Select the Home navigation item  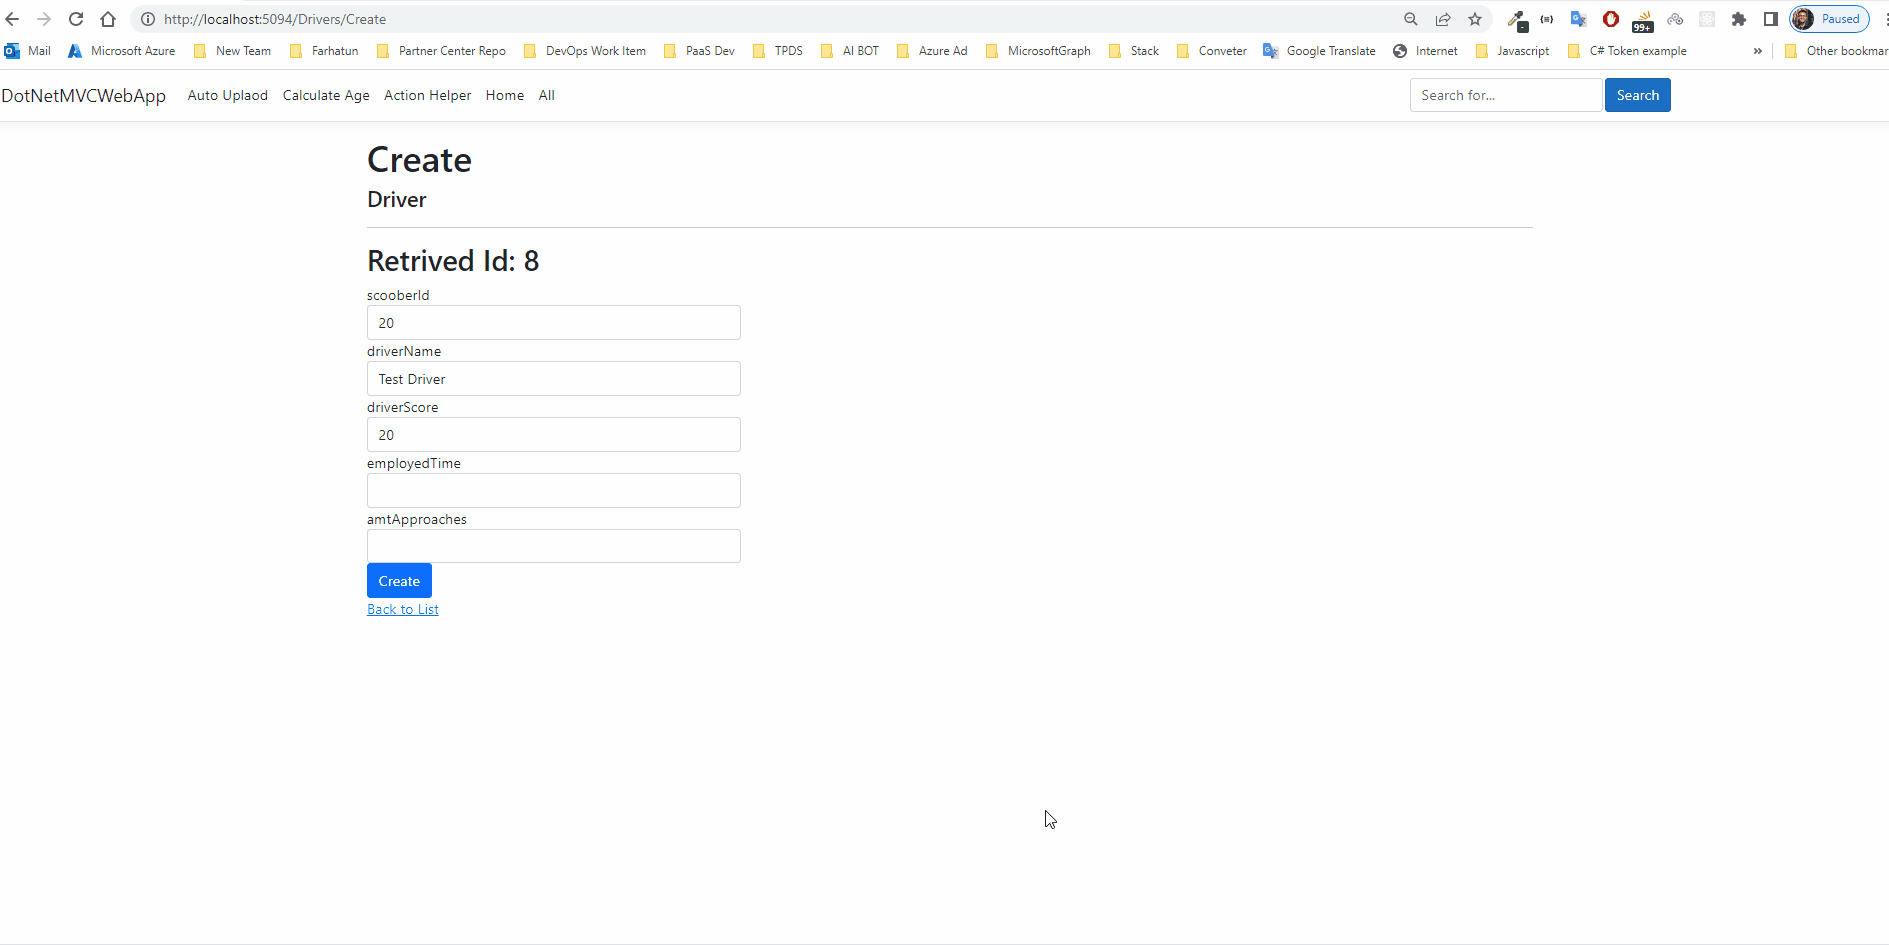tap(504, 95)
